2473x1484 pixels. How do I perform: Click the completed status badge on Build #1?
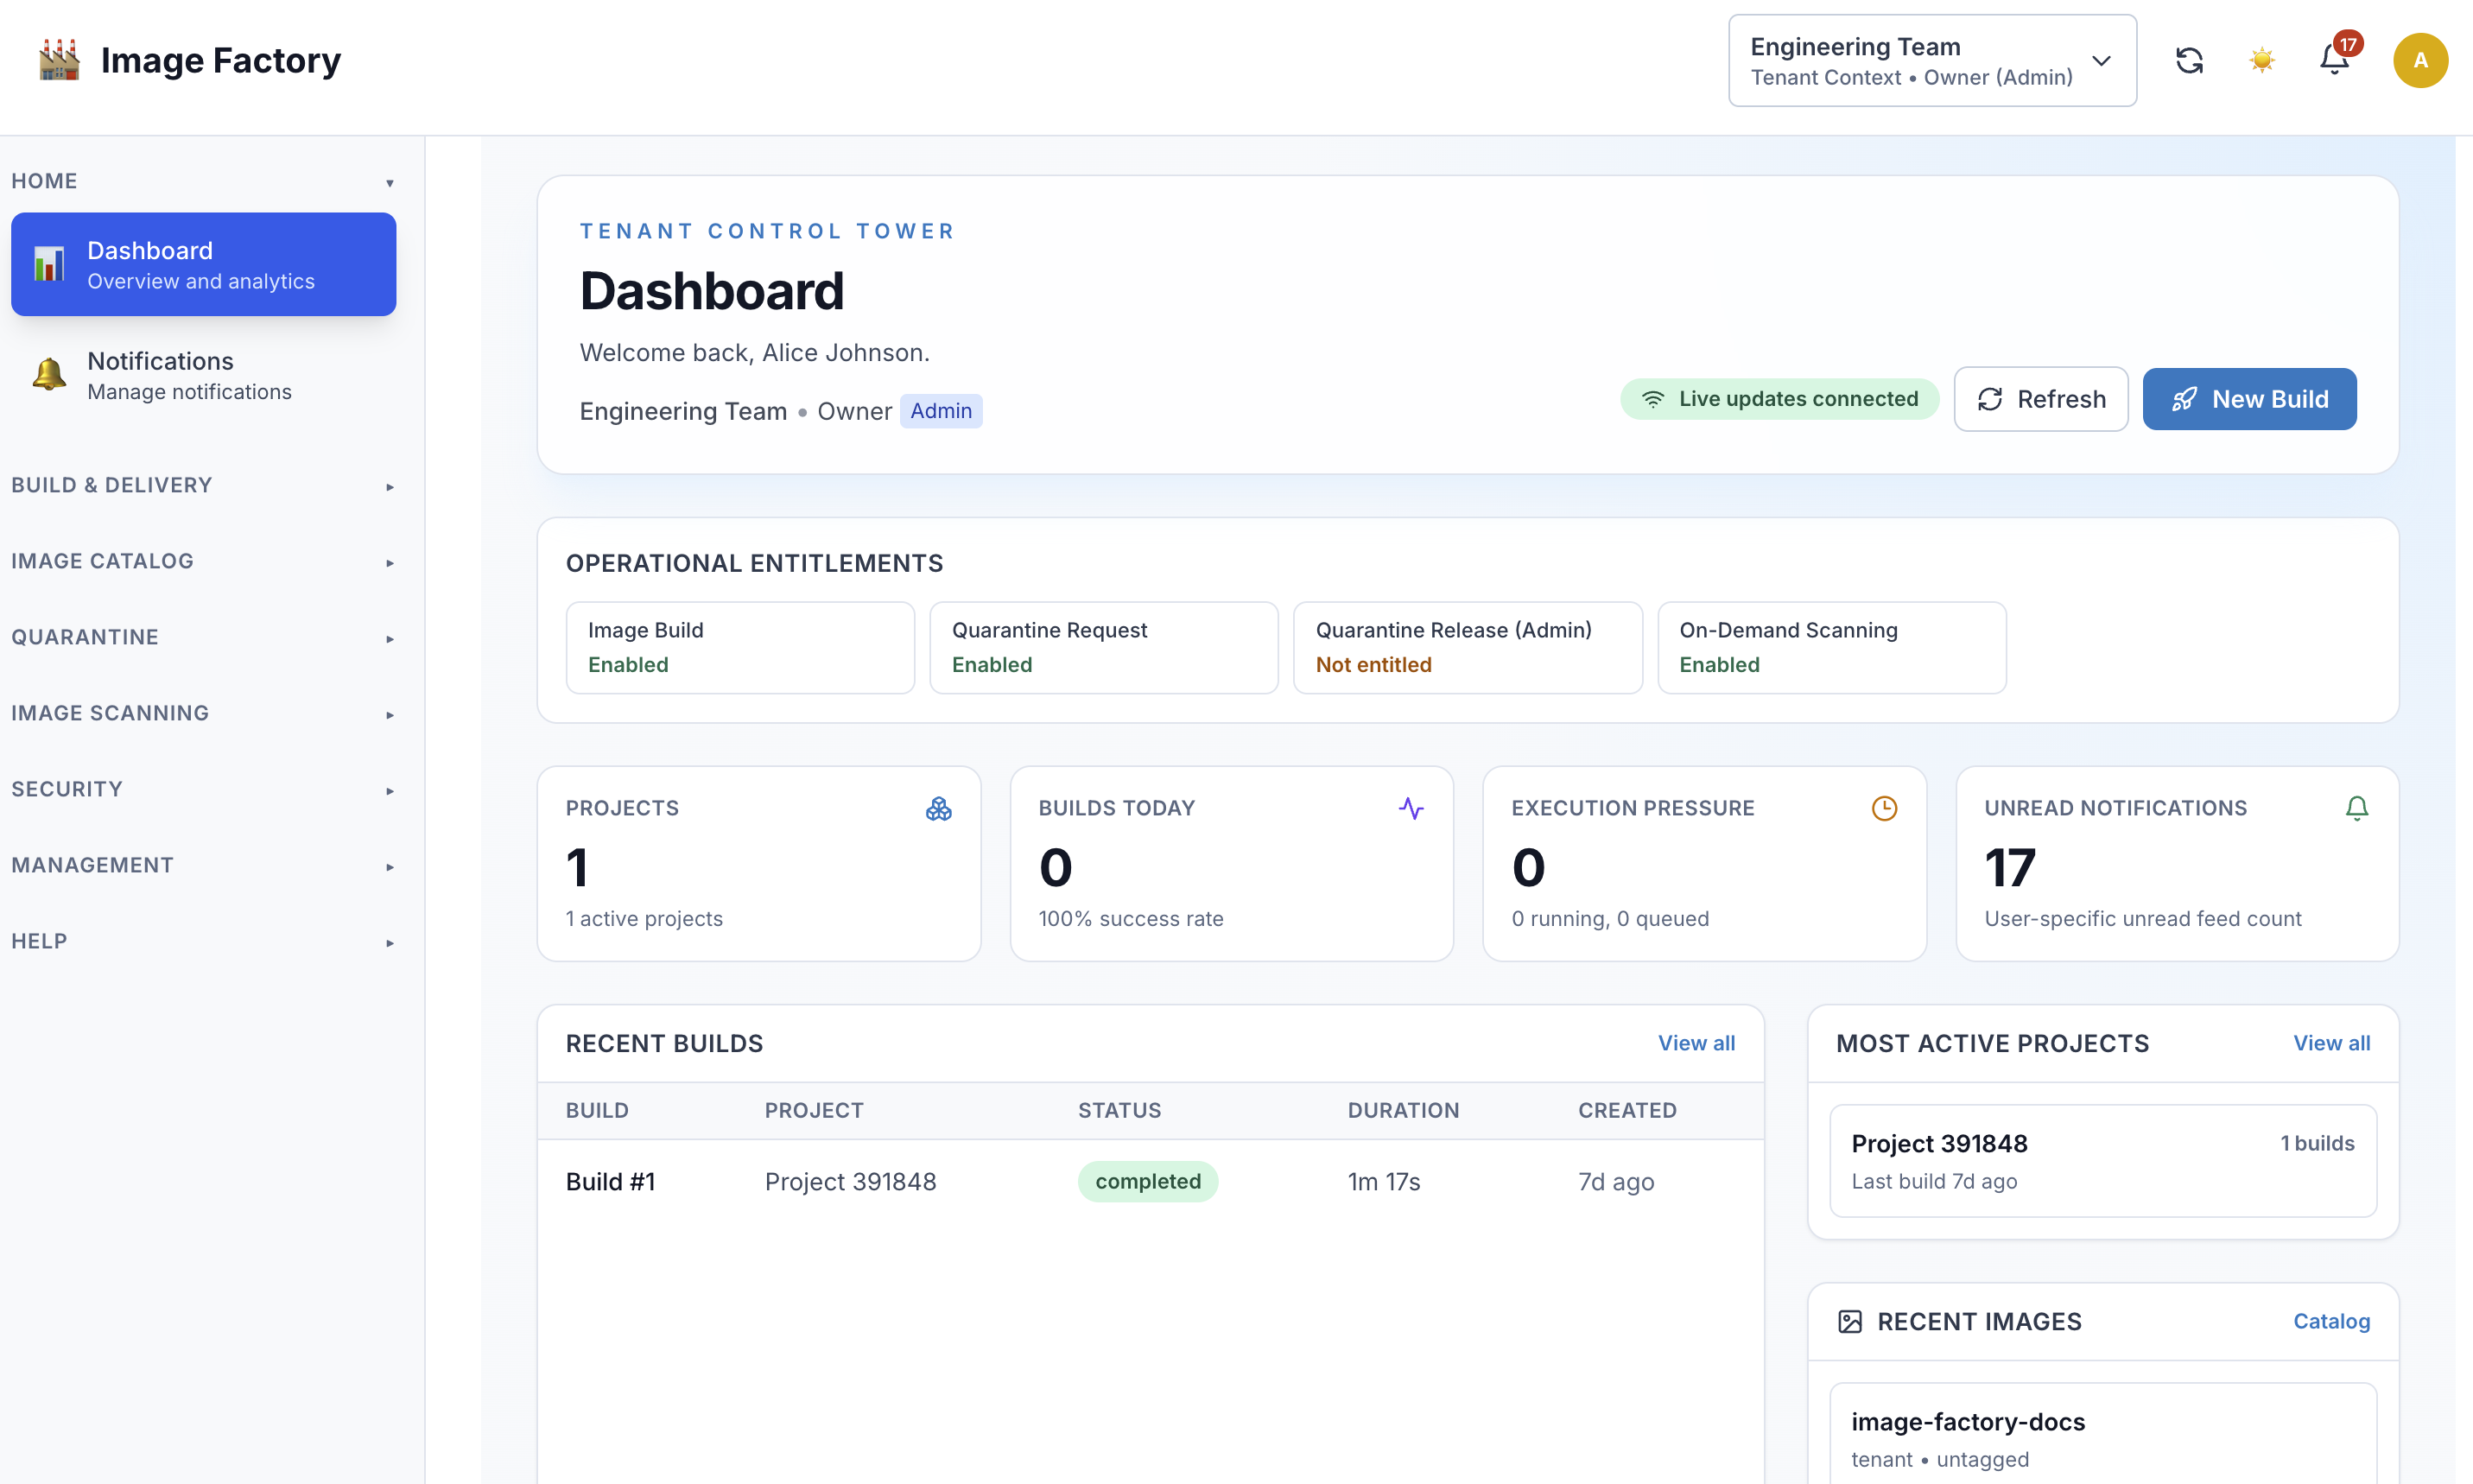1148,1181
